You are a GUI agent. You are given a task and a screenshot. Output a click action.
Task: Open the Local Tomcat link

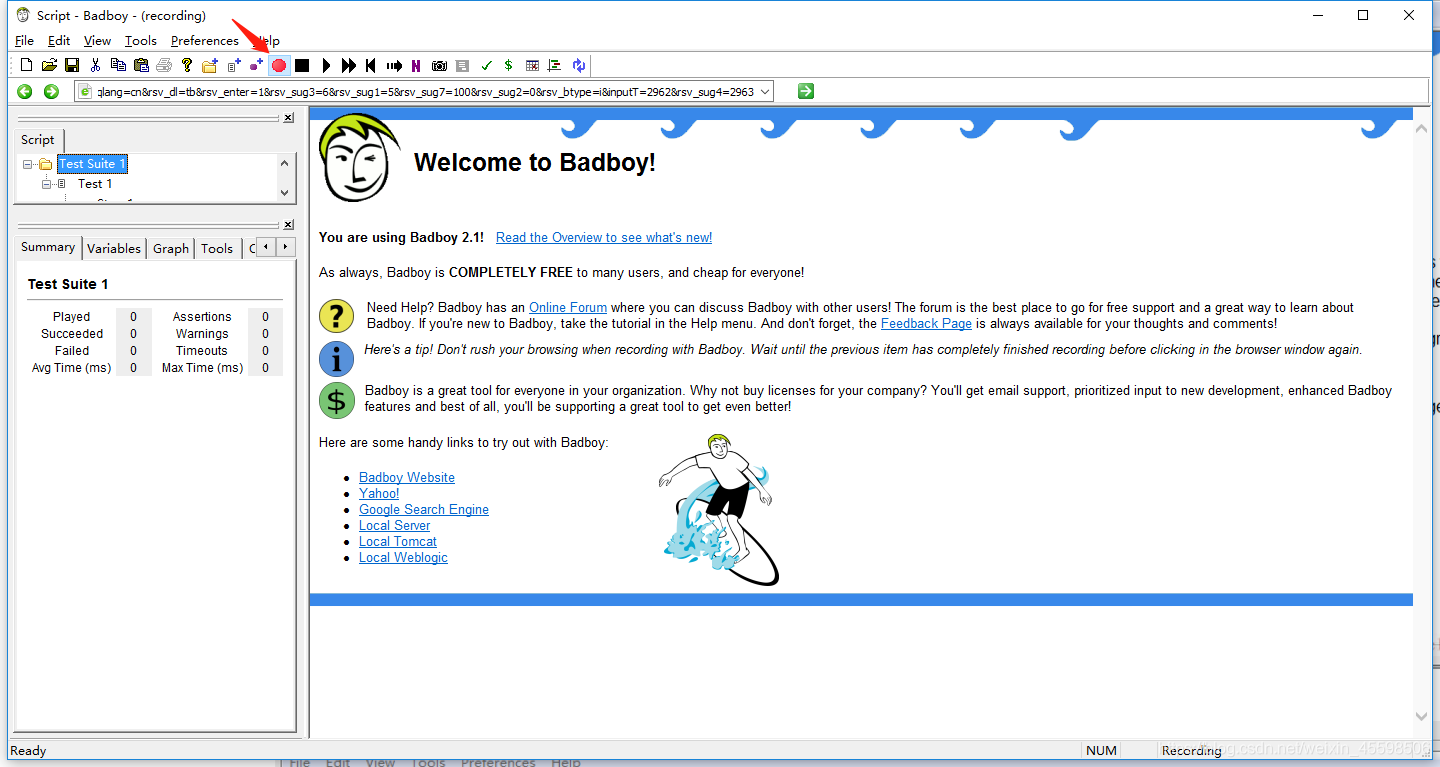coord(398,542)
